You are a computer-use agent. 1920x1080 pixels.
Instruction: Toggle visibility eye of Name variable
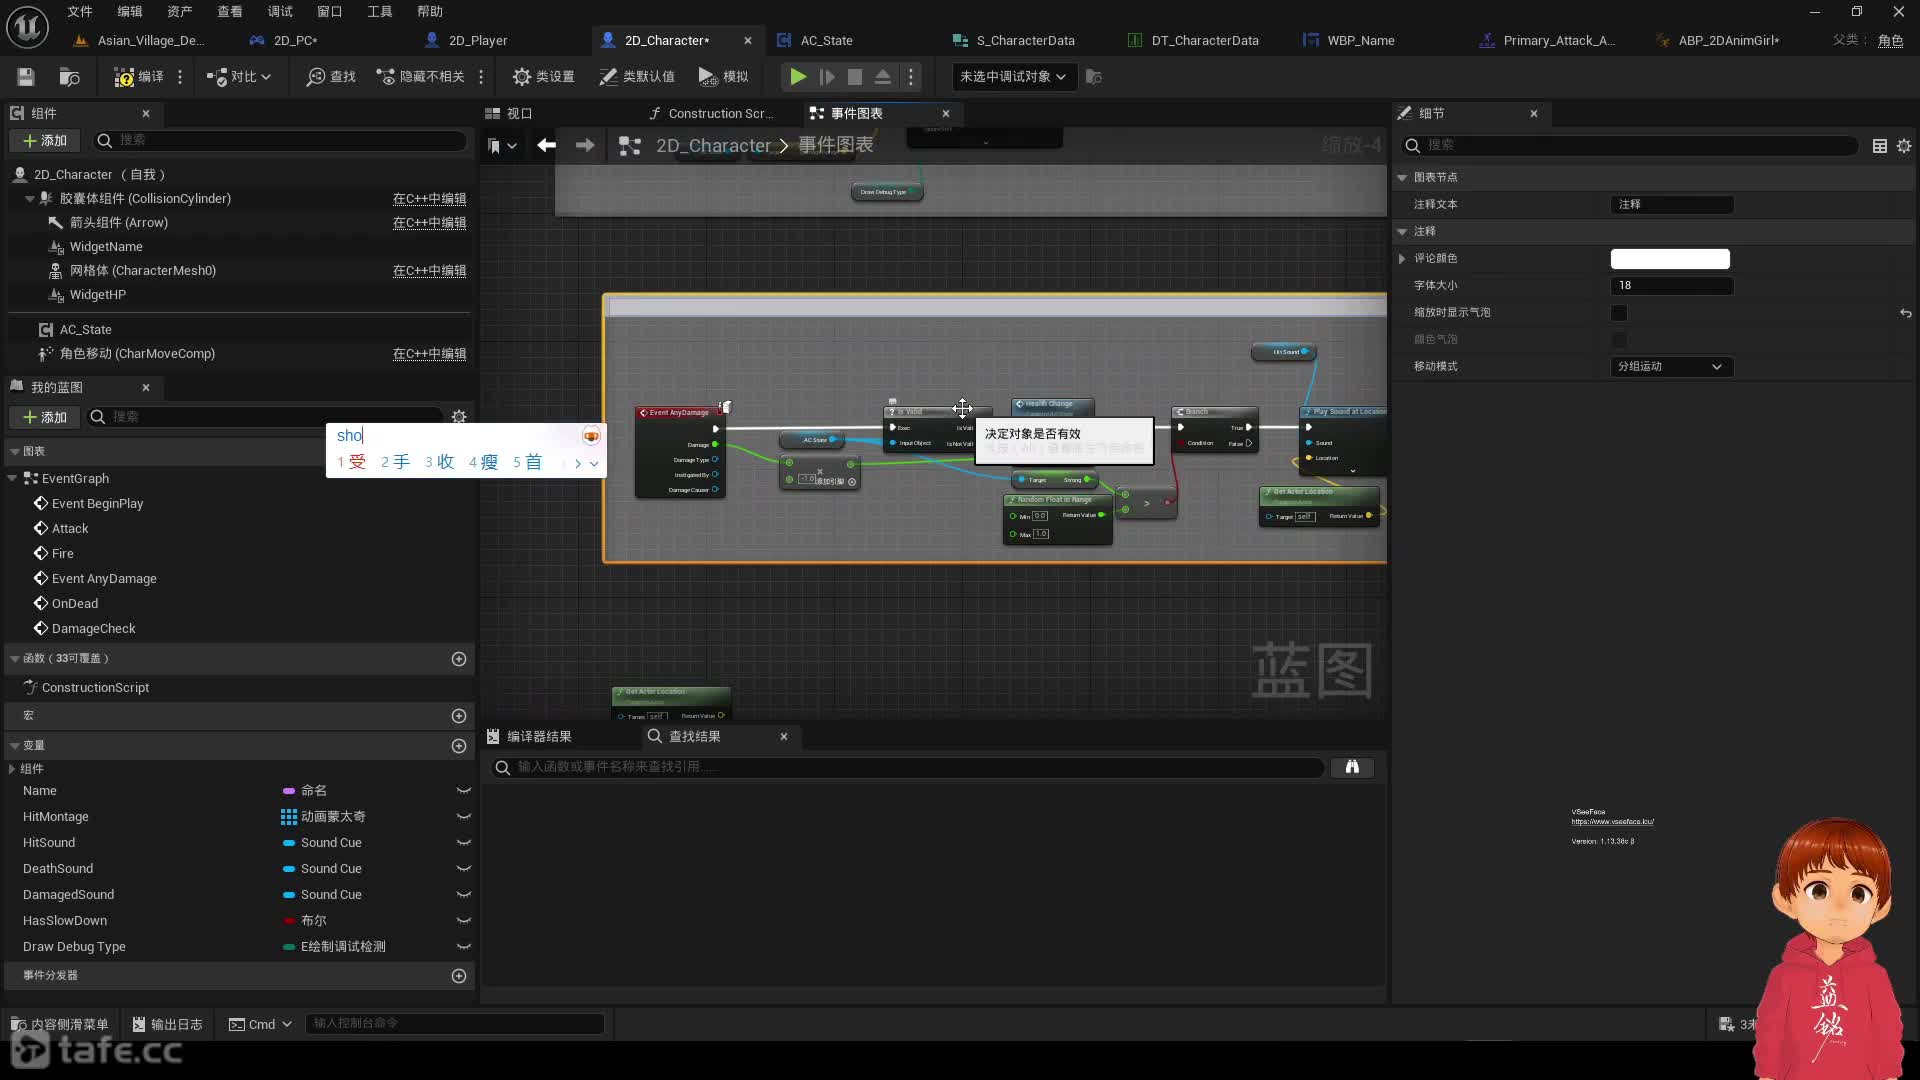click(464, 791)
